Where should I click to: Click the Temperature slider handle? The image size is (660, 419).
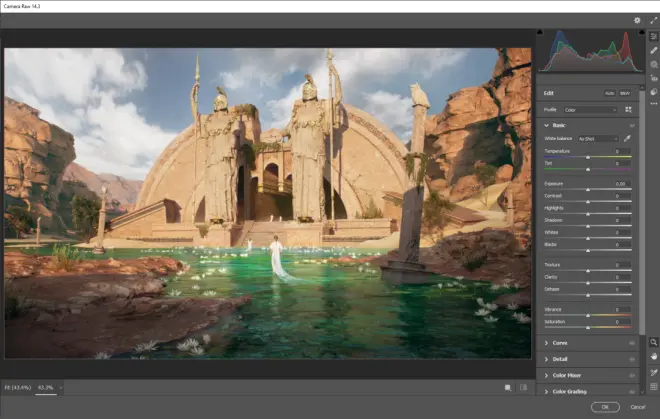click(x=588, y=157)
